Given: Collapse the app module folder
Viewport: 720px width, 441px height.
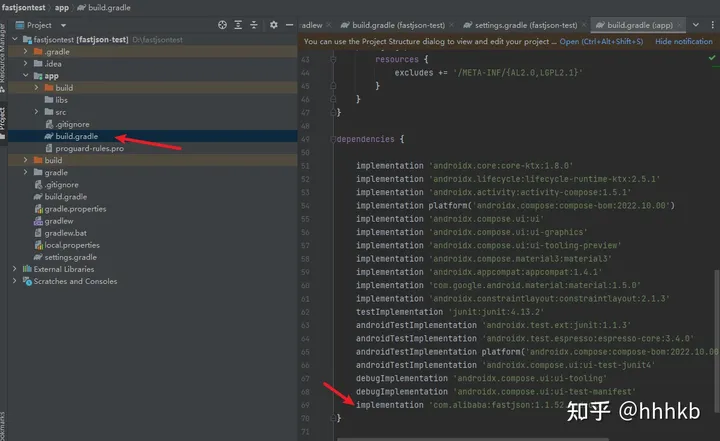Looking at the screenshot, I should point(26,75).
